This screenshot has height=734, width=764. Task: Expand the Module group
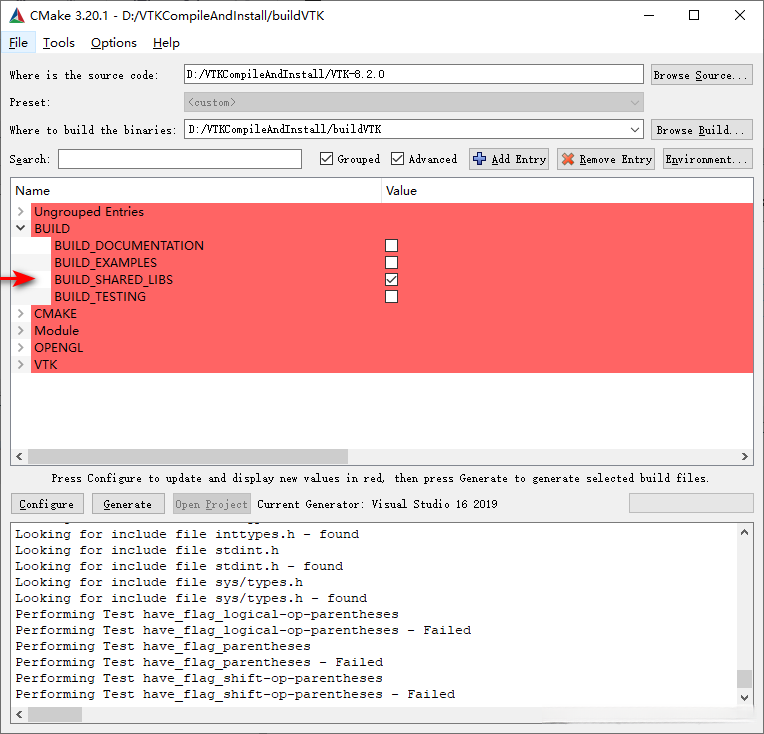[x=20, y=330]
